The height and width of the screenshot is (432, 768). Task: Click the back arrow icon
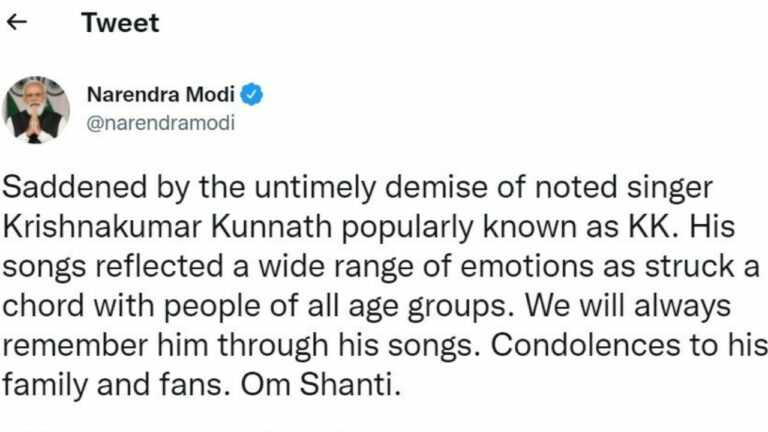tap(16, 24)
